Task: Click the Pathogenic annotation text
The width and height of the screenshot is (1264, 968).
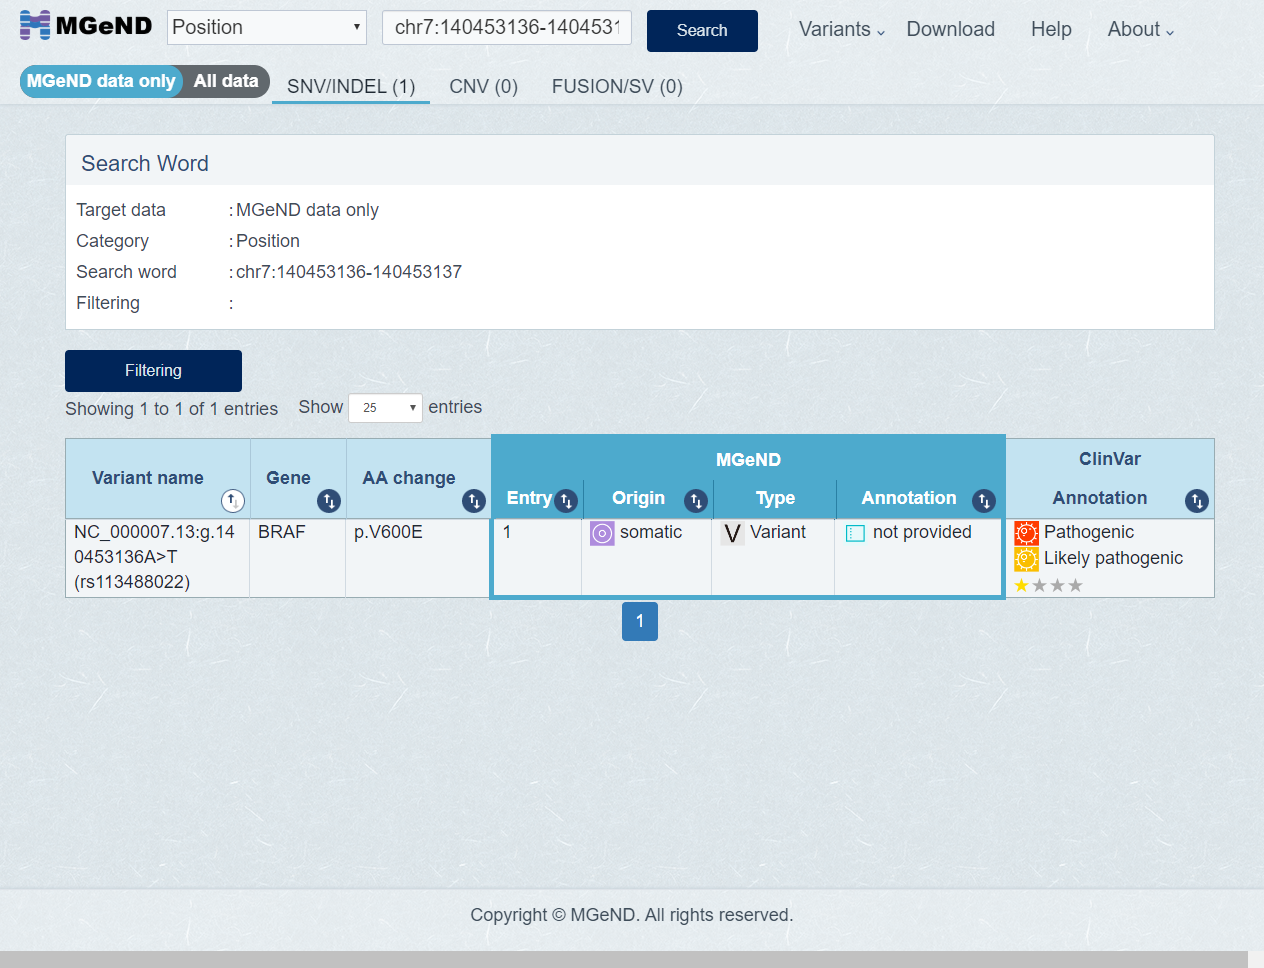Action: (1089, 532)
